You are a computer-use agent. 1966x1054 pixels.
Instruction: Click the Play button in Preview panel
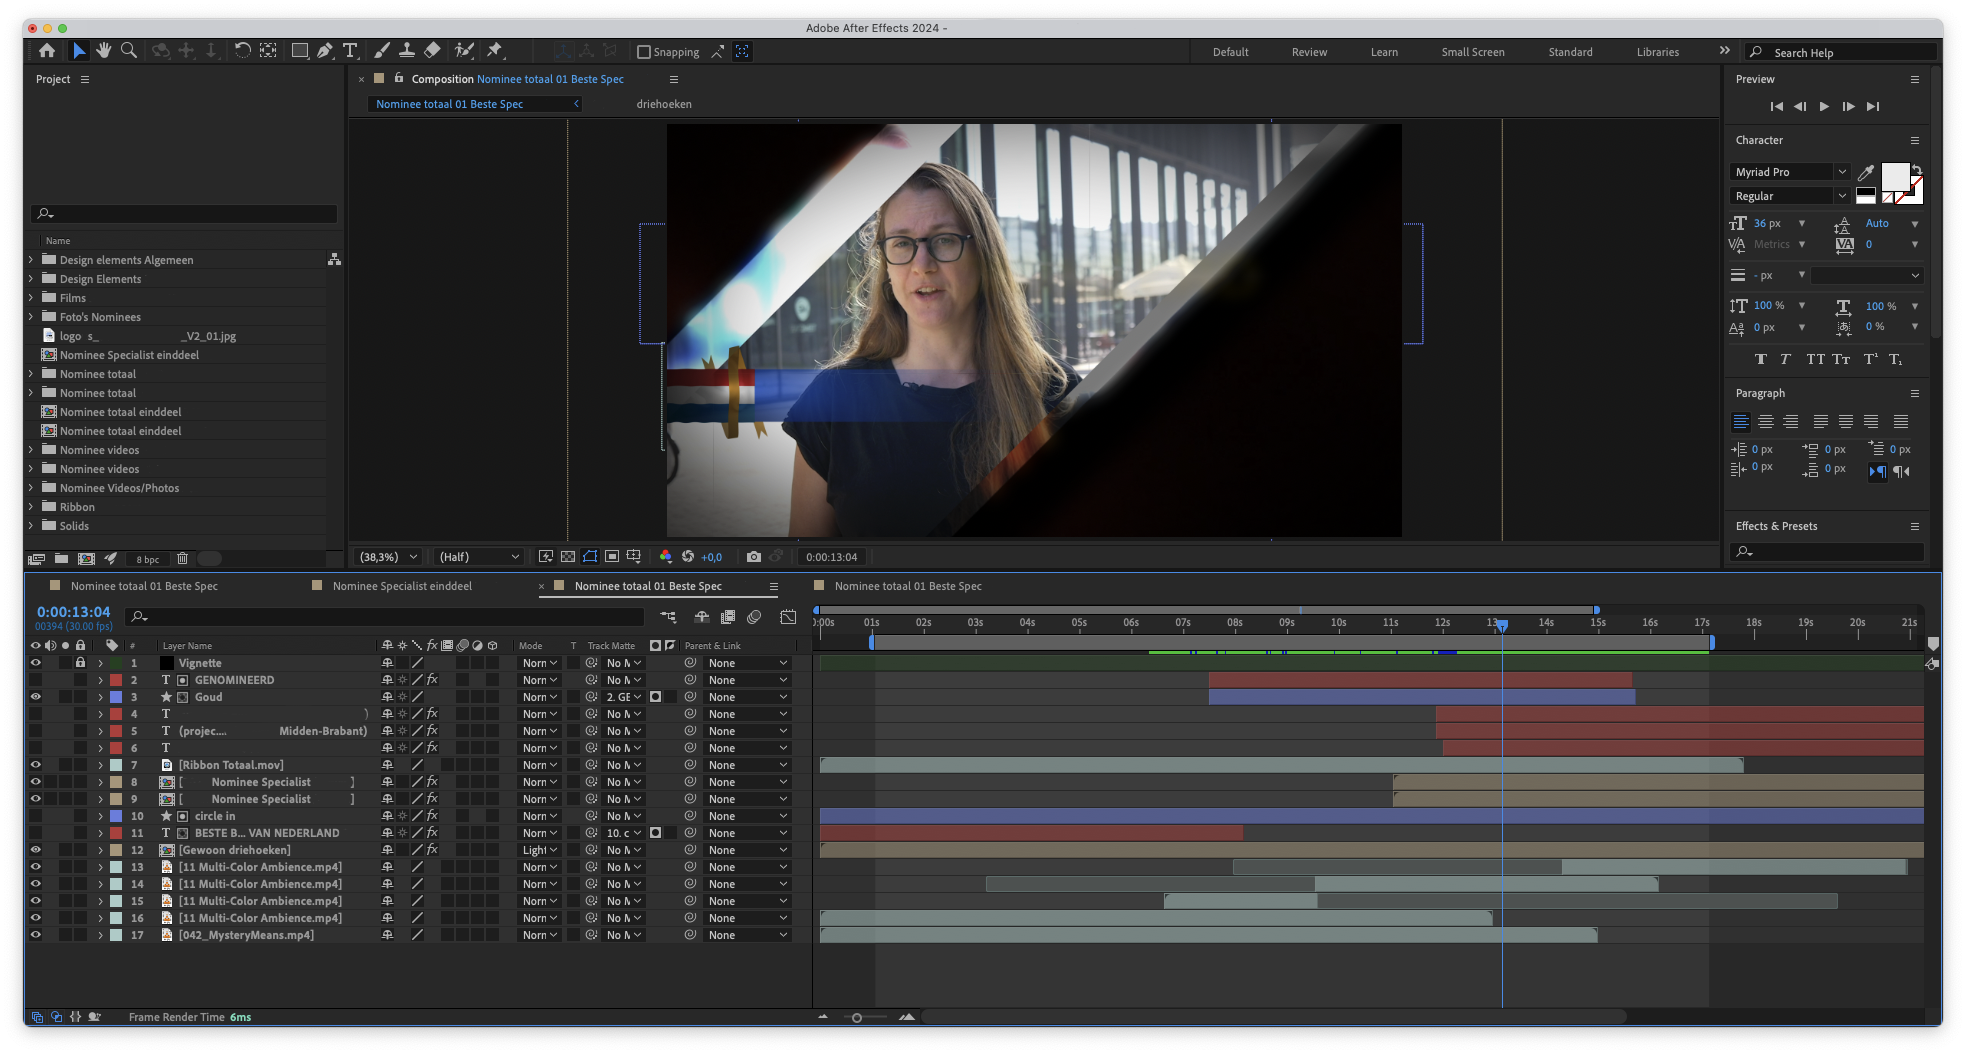click(x=1824, y=106)
